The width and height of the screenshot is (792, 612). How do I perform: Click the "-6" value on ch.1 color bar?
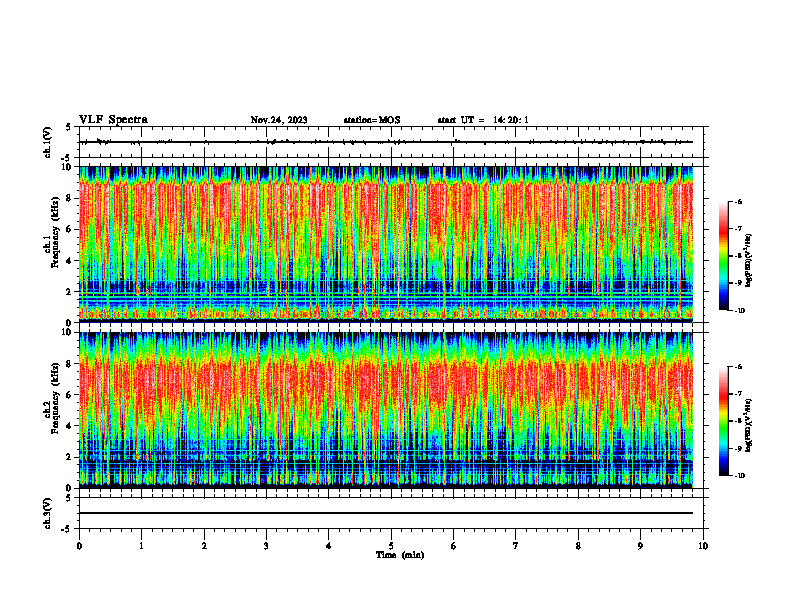click(738, 202)
